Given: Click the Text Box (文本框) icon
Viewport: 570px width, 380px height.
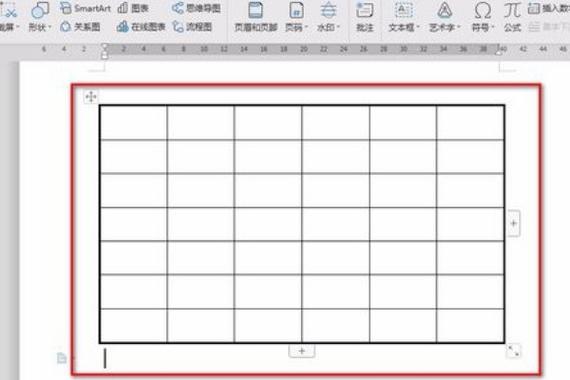Looking at the screenshot, I should point(403,10).
